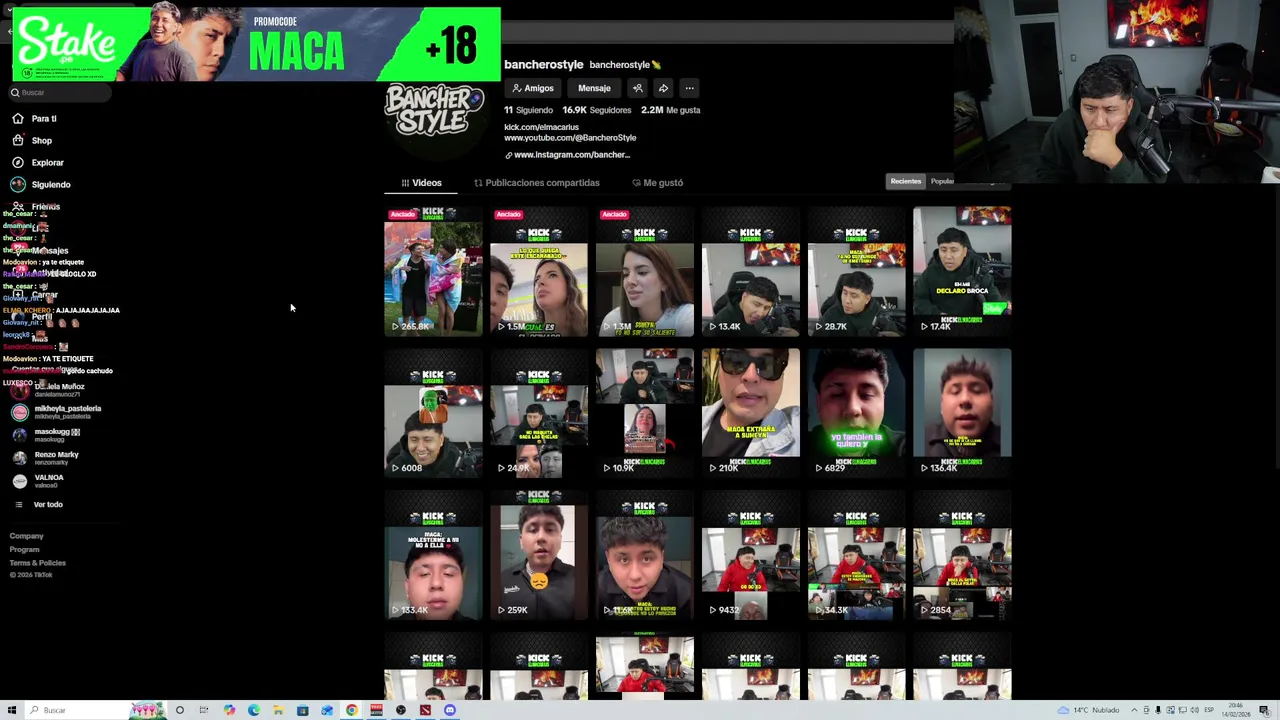This screenshot has width=1280, height=720.
Task: Open pinned video with 1.3M views
Action: click(x=645, y=271)
